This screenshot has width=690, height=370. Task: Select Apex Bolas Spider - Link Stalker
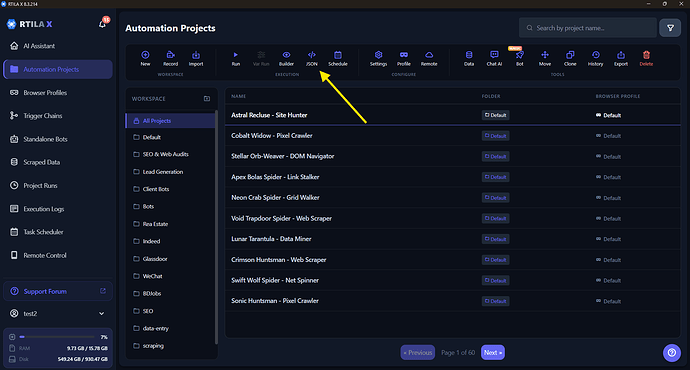tap(453, 177)
